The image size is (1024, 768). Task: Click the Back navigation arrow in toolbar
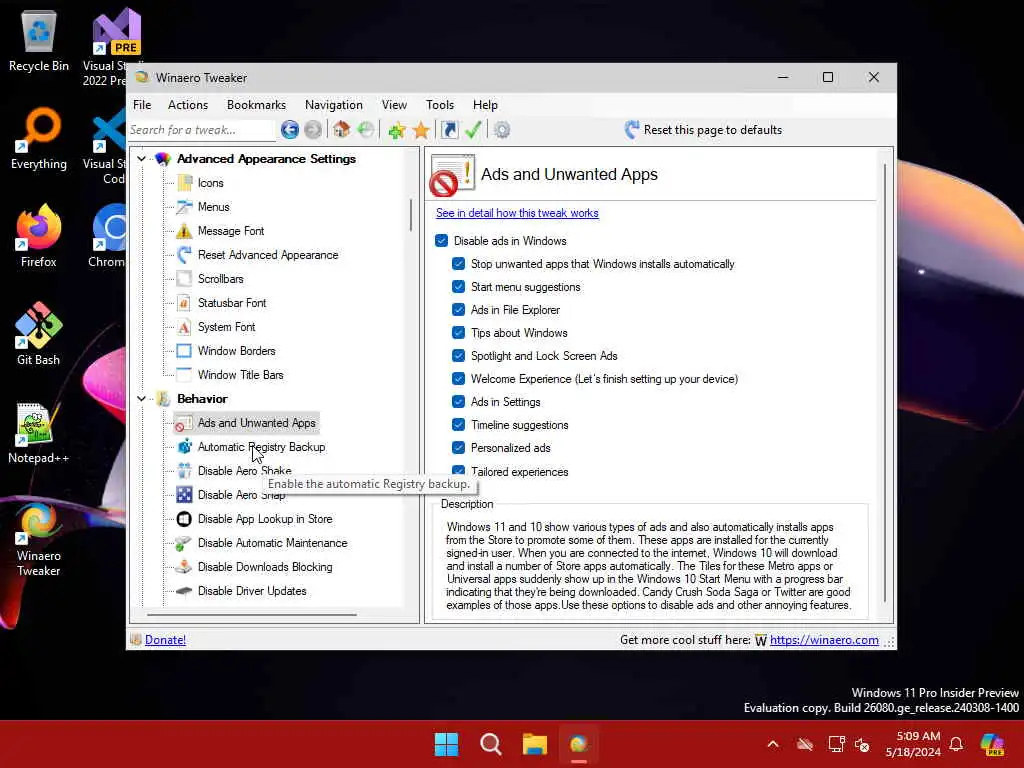point(290,130)
